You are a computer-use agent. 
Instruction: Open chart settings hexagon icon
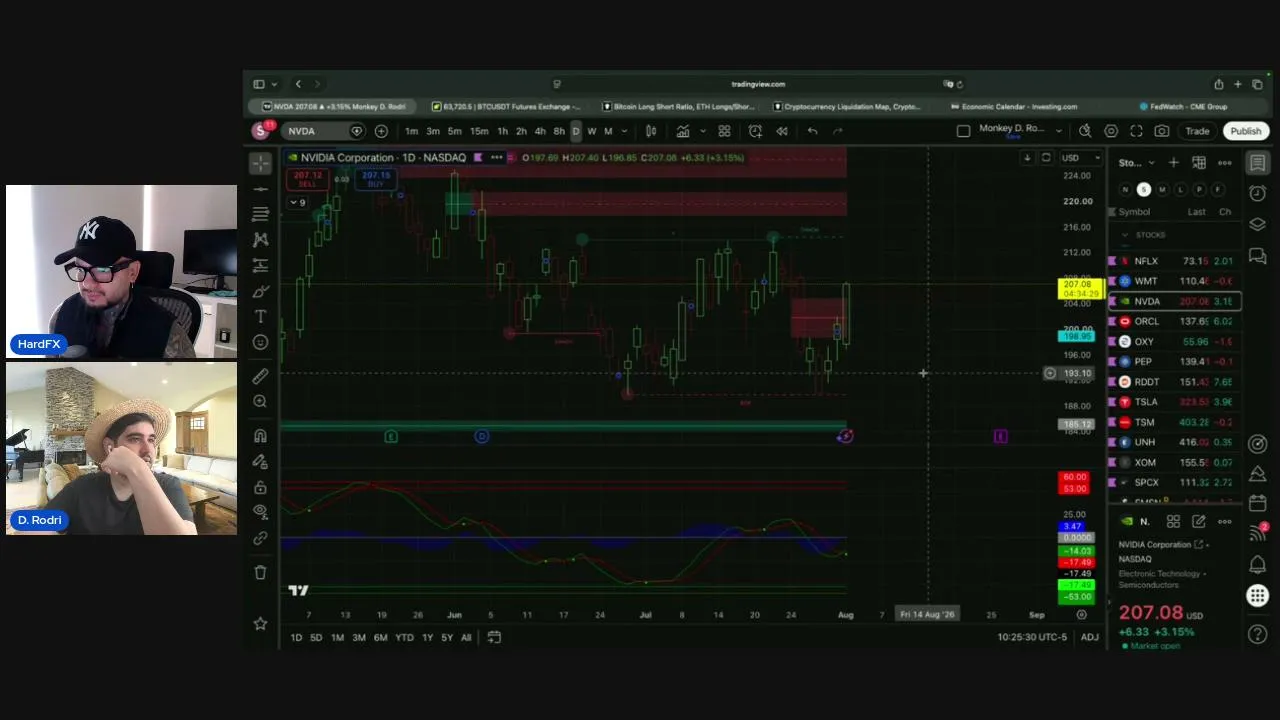pyautogui.click(x=1111, y=131)
